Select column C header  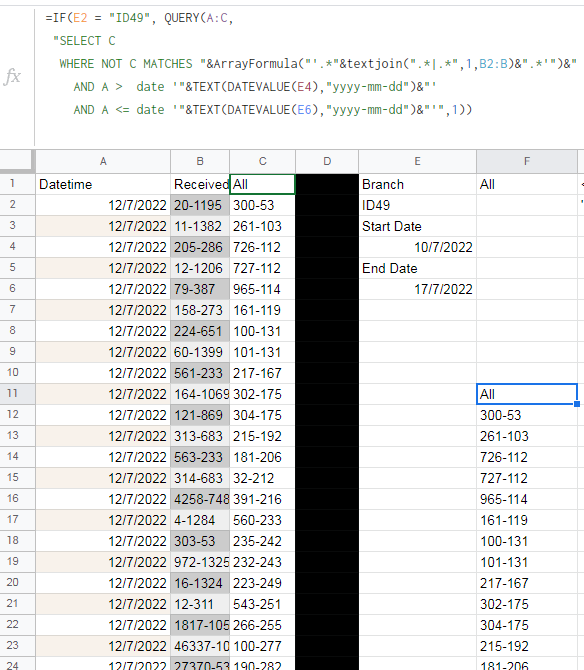262,162
